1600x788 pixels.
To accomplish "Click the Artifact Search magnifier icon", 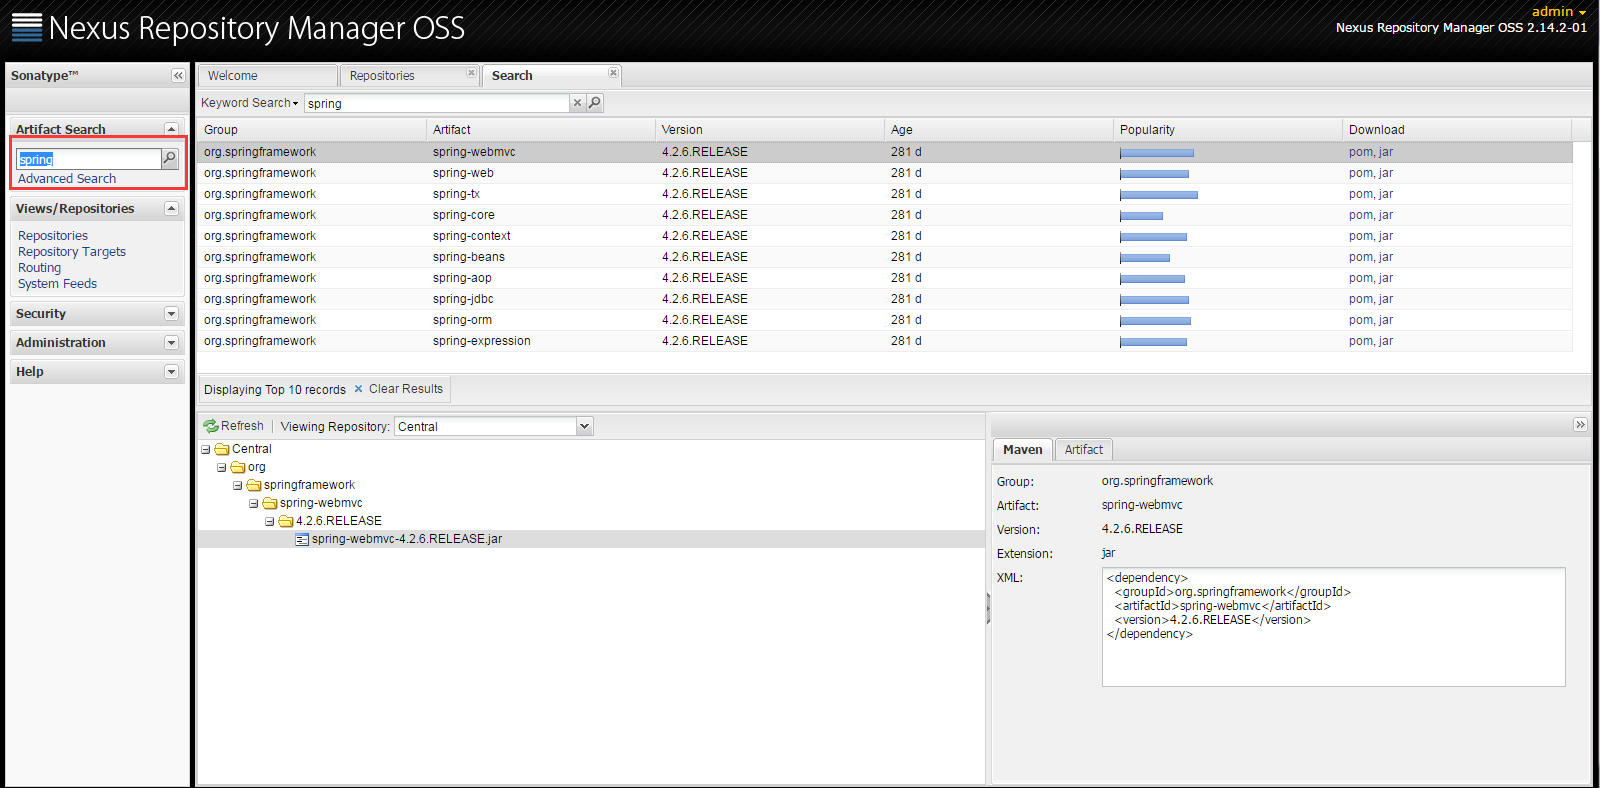I will tap(170, 158).
